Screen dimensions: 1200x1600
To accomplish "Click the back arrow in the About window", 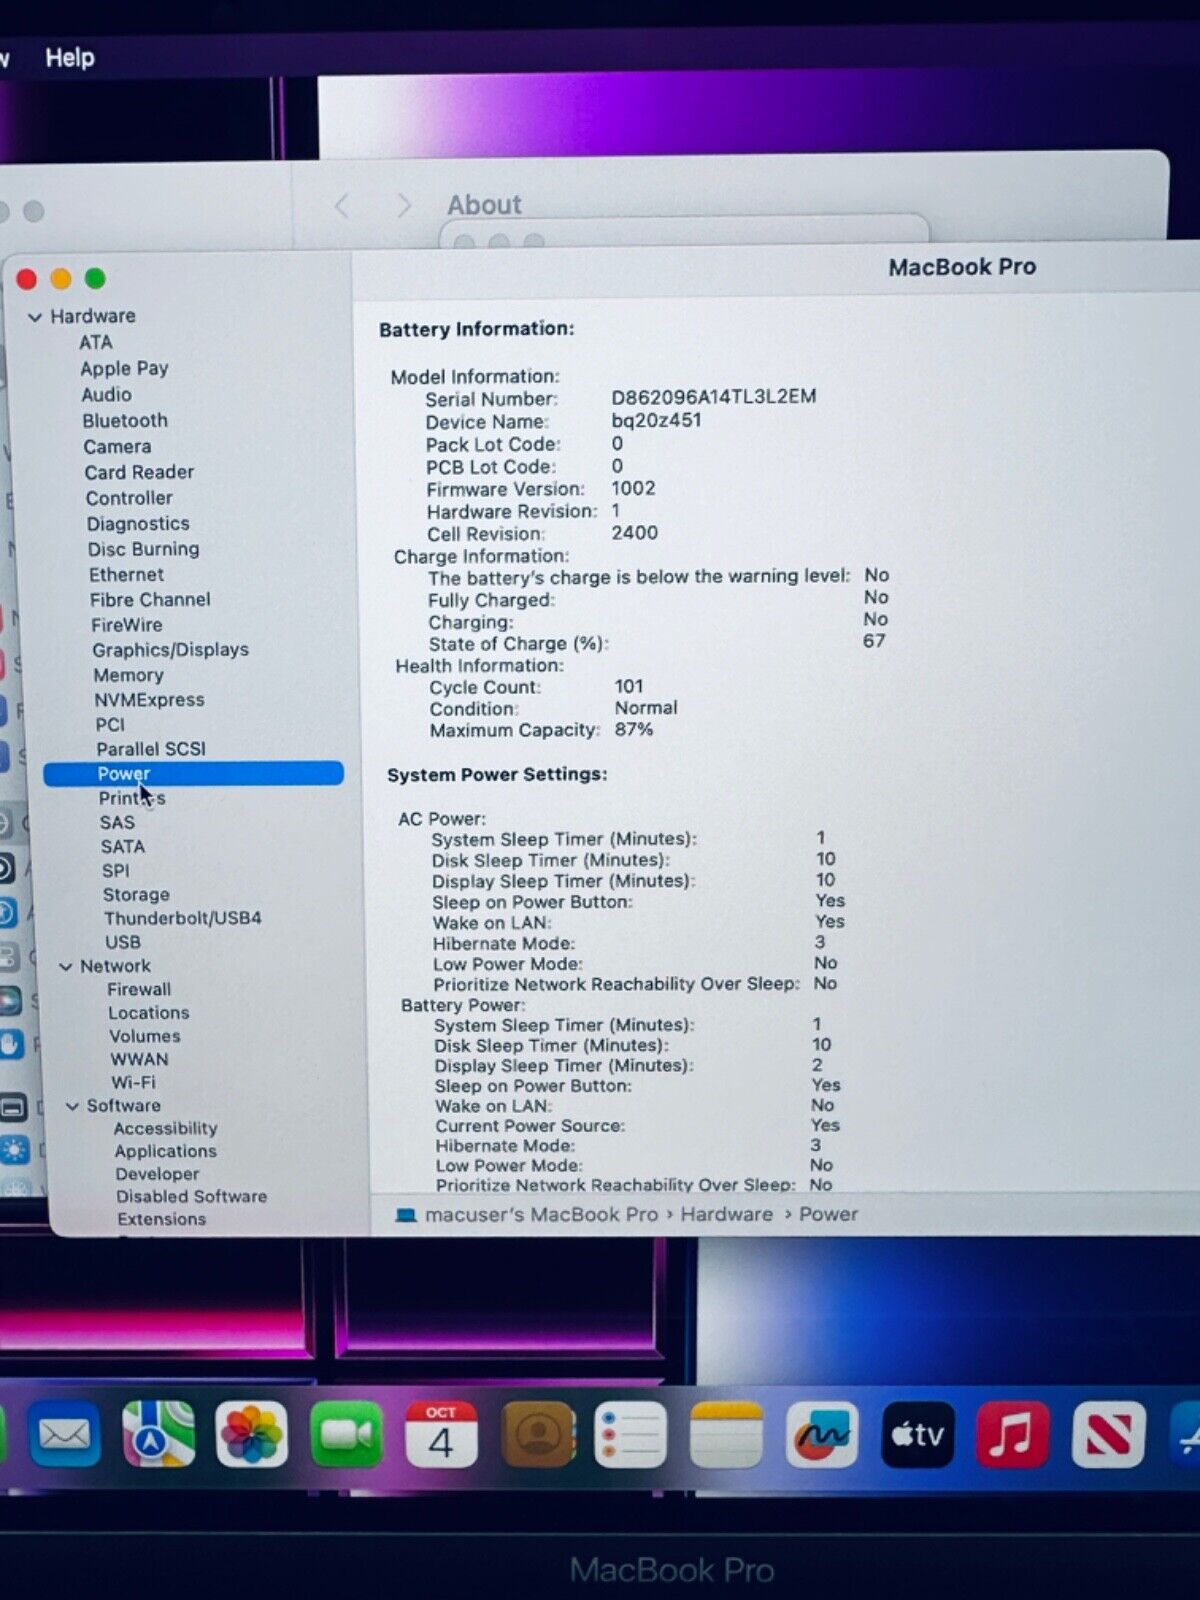I will tap(342, 206).
